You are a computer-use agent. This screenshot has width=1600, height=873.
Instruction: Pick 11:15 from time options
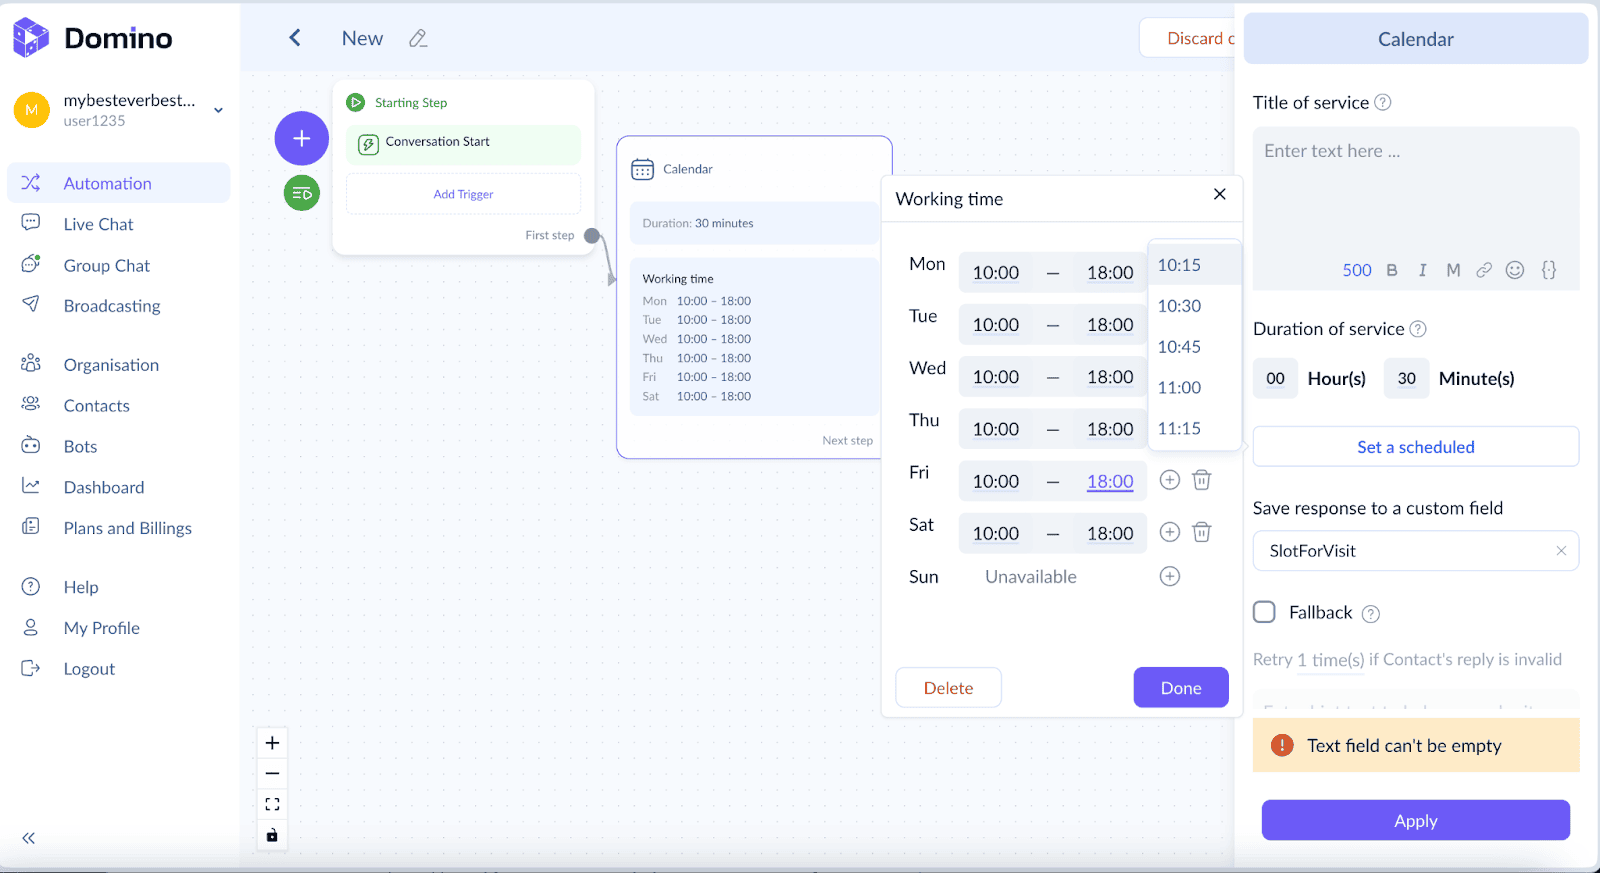[1194, 428]
